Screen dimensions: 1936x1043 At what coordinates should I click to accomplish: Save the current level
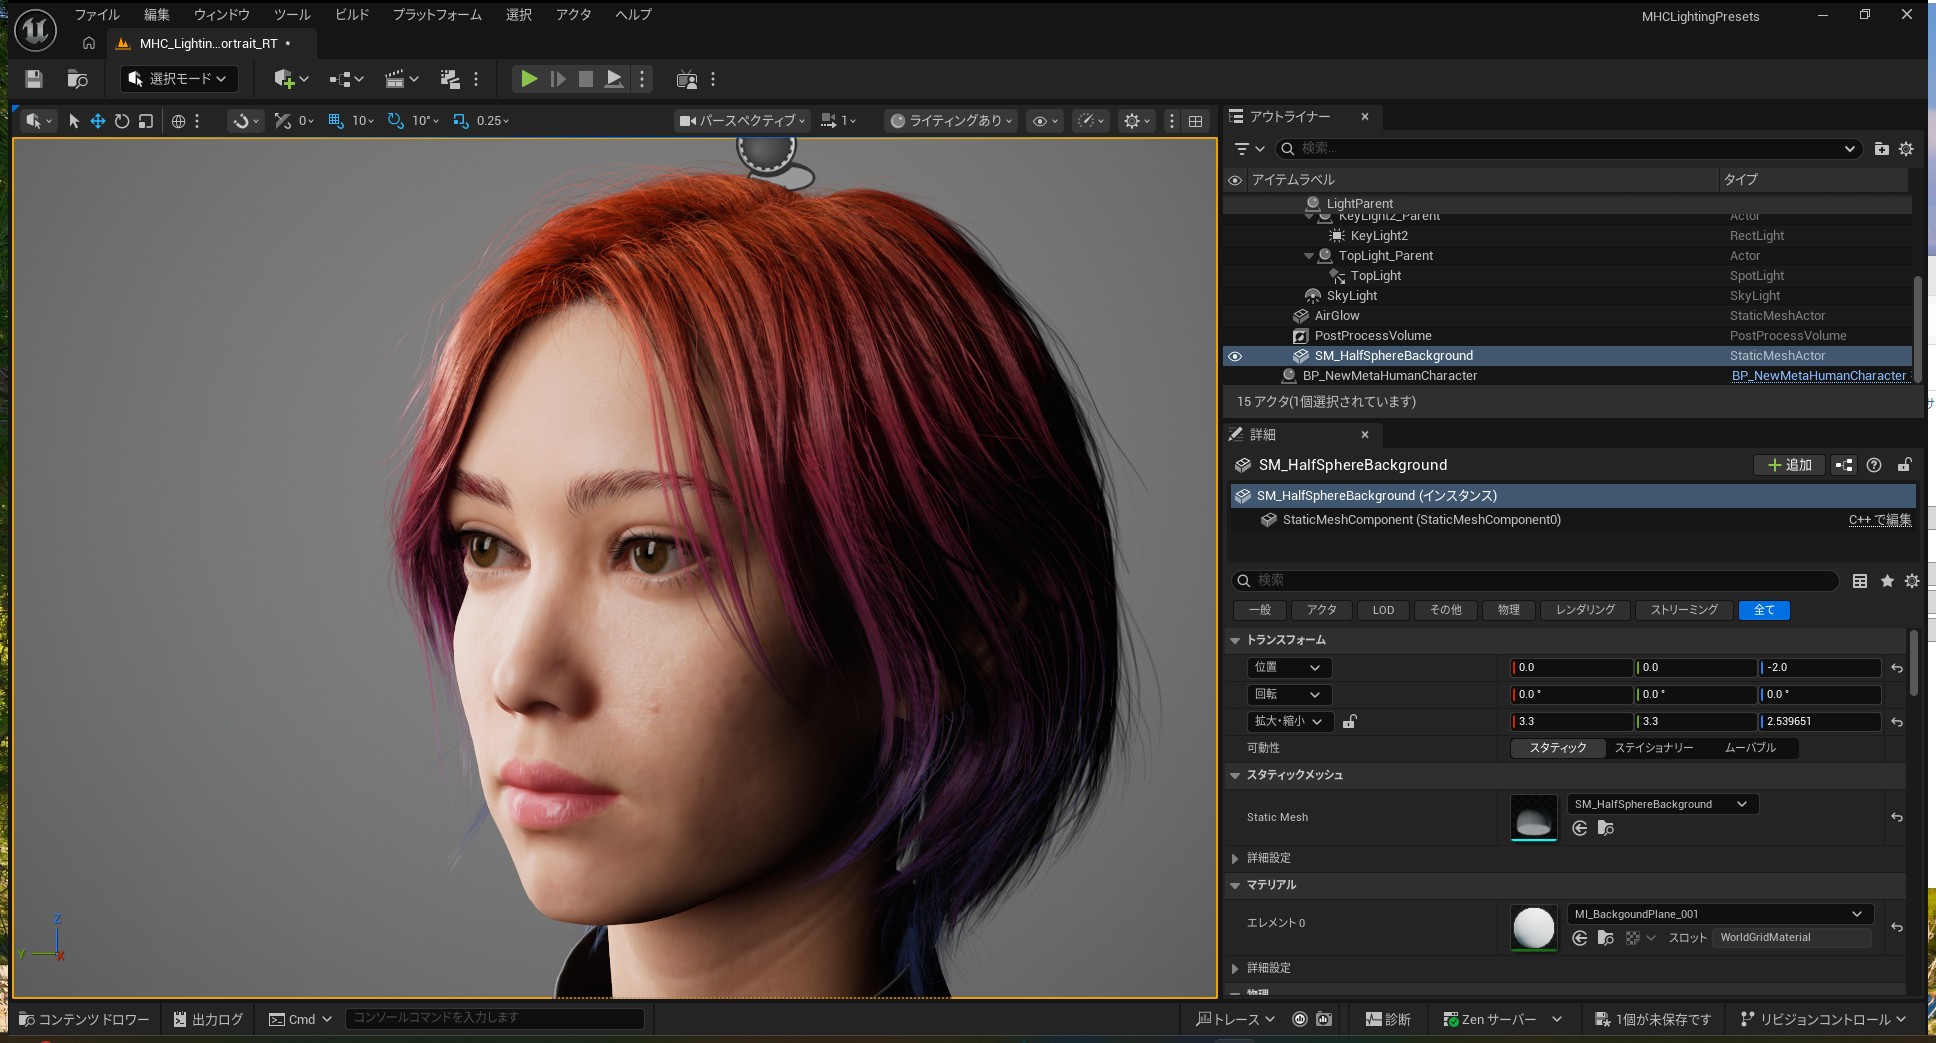click(x=34, y=79)
